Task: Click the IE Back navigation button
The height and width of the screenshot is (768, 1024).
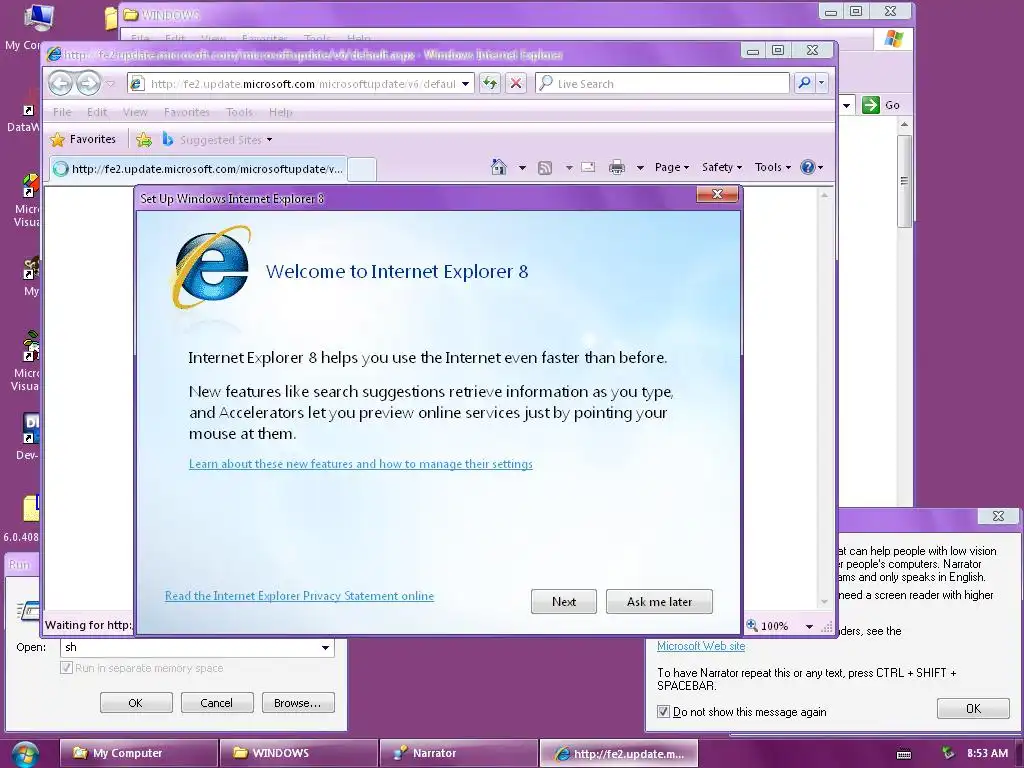Action: 61,83
